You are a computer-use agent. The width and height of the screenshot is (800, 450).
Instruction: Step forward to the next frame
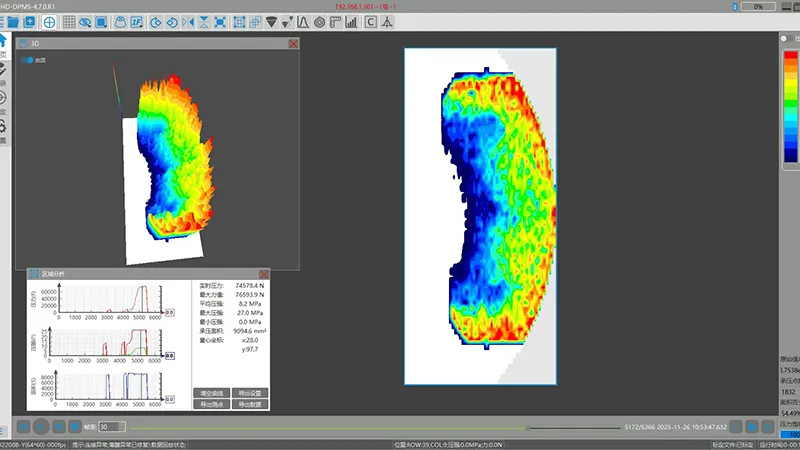[x=59, y=427]
